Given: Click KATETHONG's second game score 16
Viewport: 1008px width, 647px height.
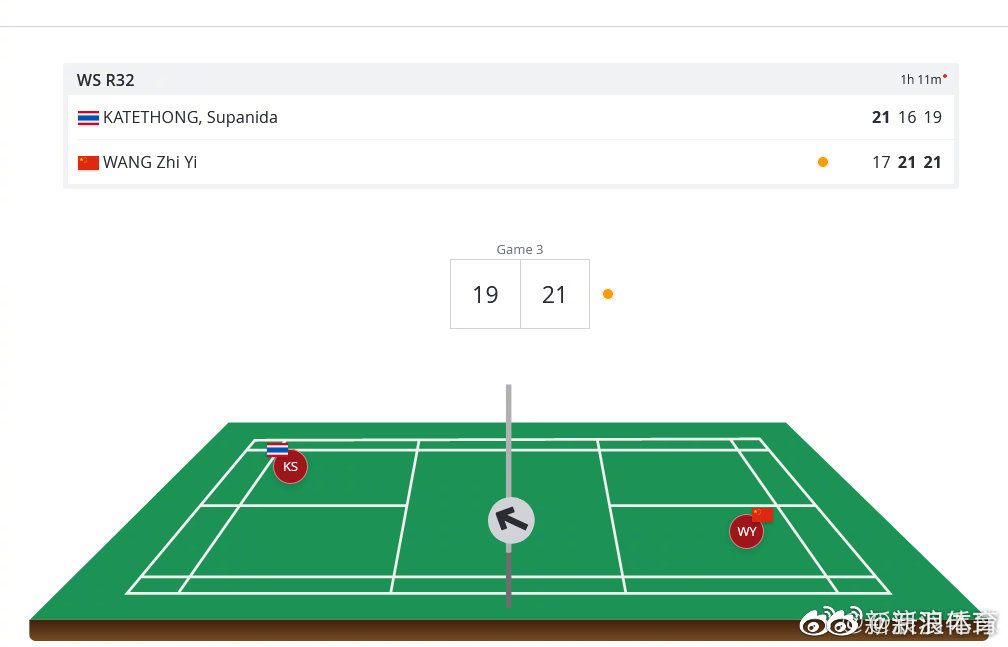Looking at the screenshot, I should 907,117.
